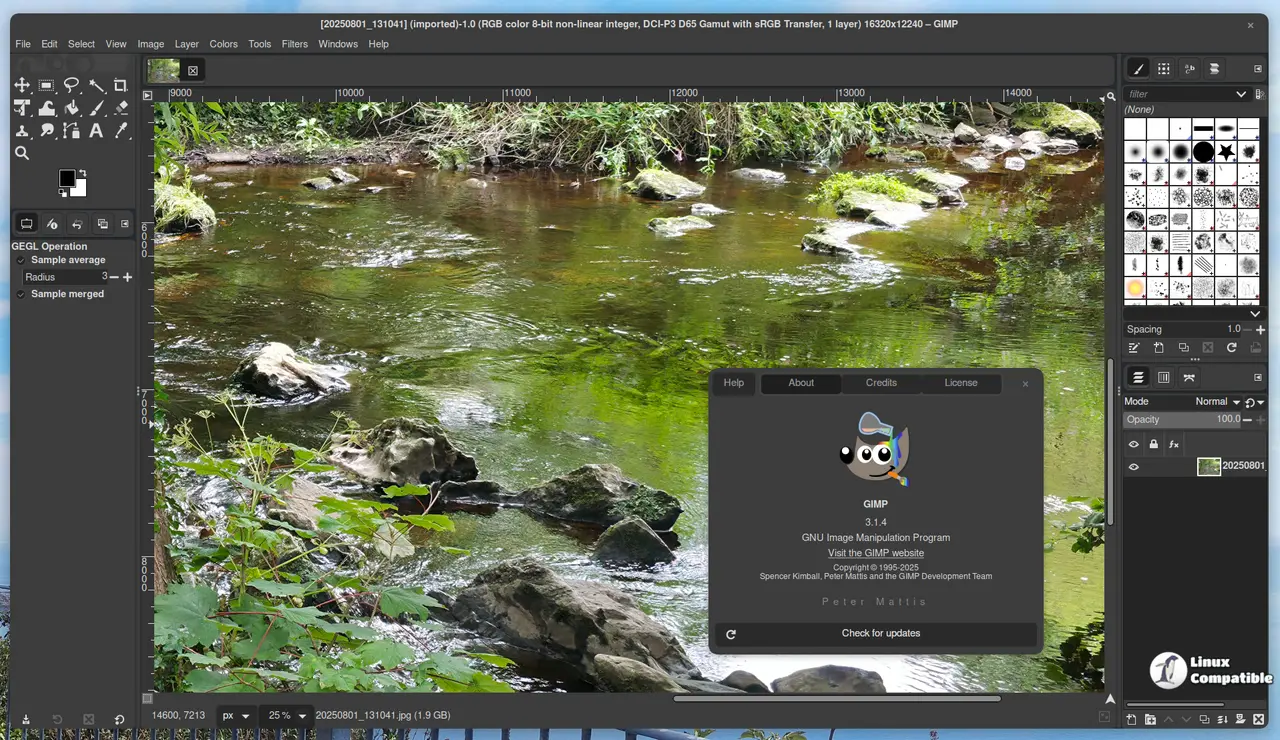Click the Check for updates button
This screenshot has height=740, width=1280.
(880, 633)
